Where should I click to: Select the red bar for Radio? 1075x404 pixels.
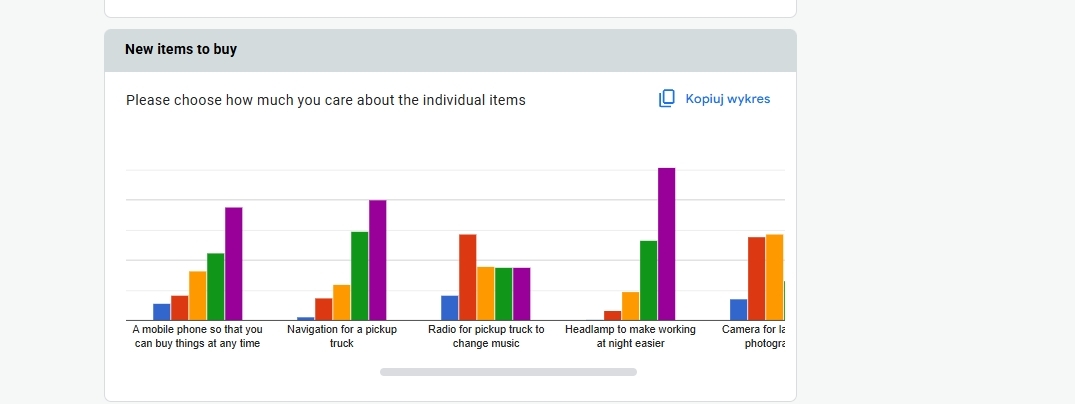tap(467, 277)
